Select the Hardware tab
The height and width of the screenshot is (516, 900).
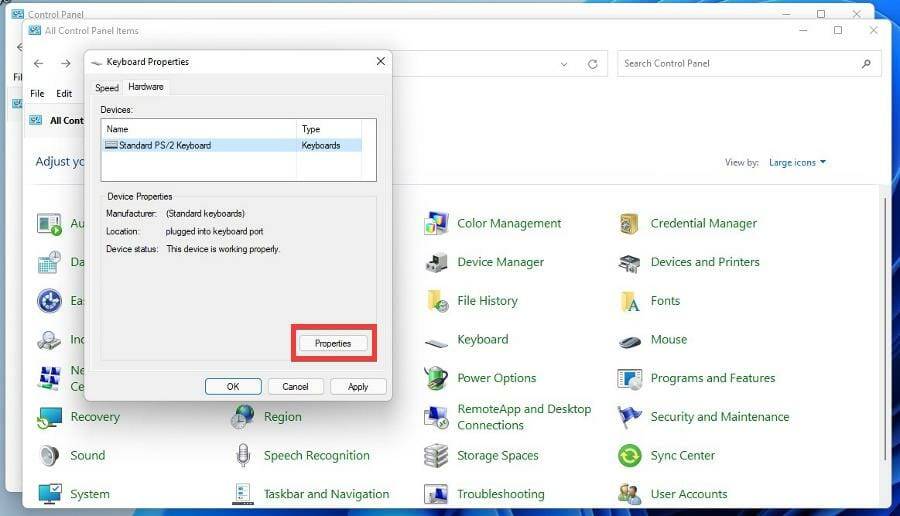146,87
